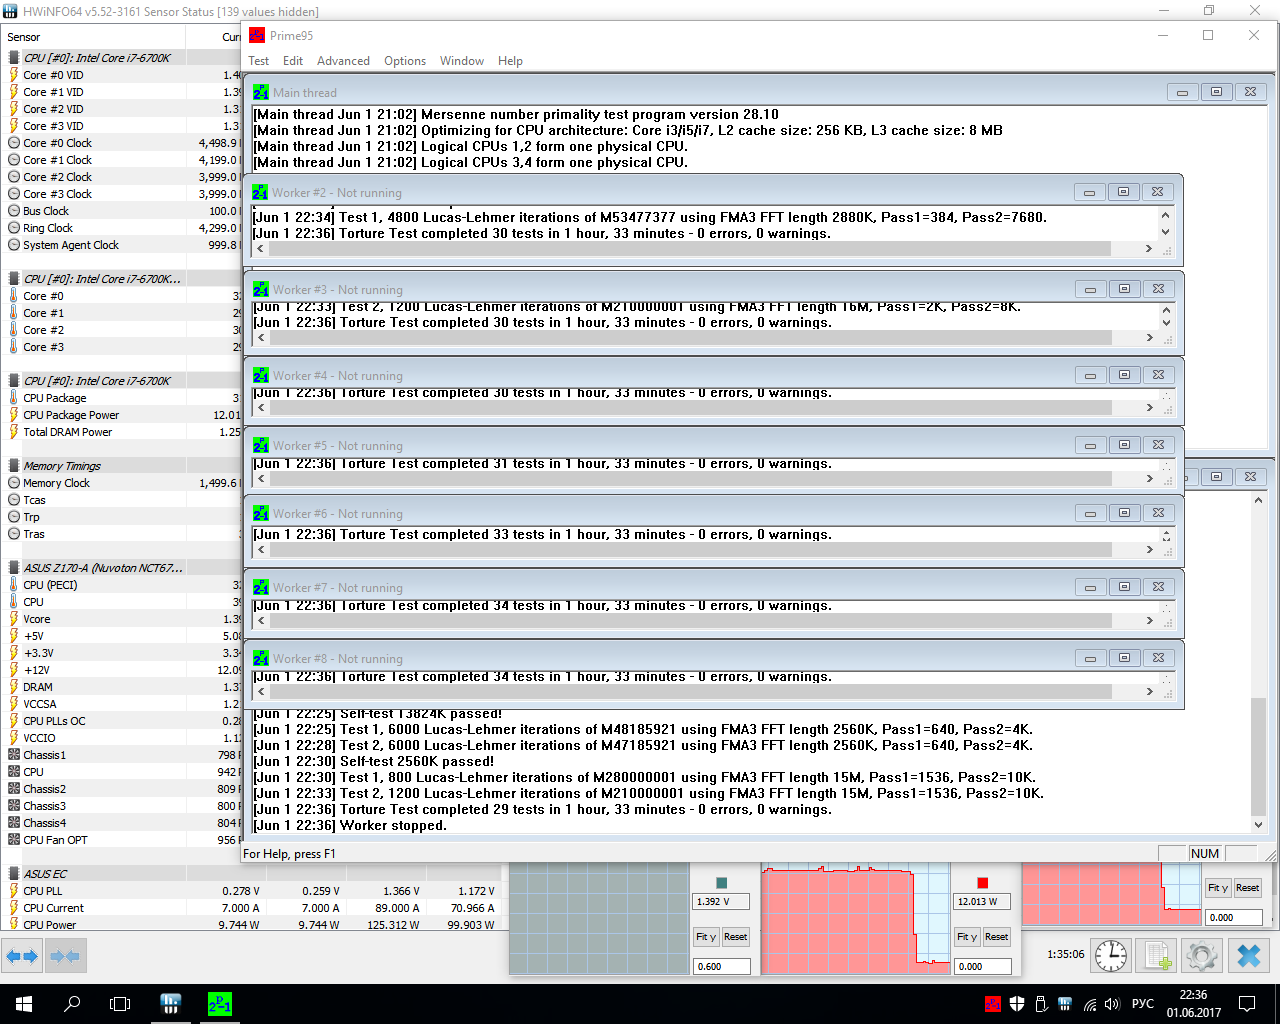Close sensors with the blue X icon
This screenshot has width=1280, height=1024.
(1249, 955)
